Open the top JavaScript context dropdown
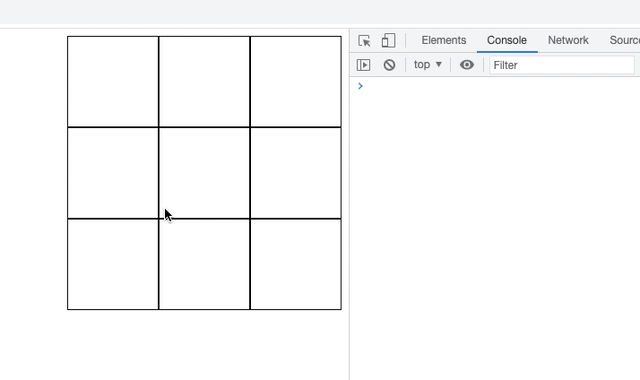Image resolution: width=640 pixels, height=380 pixels. coord(428,65)
